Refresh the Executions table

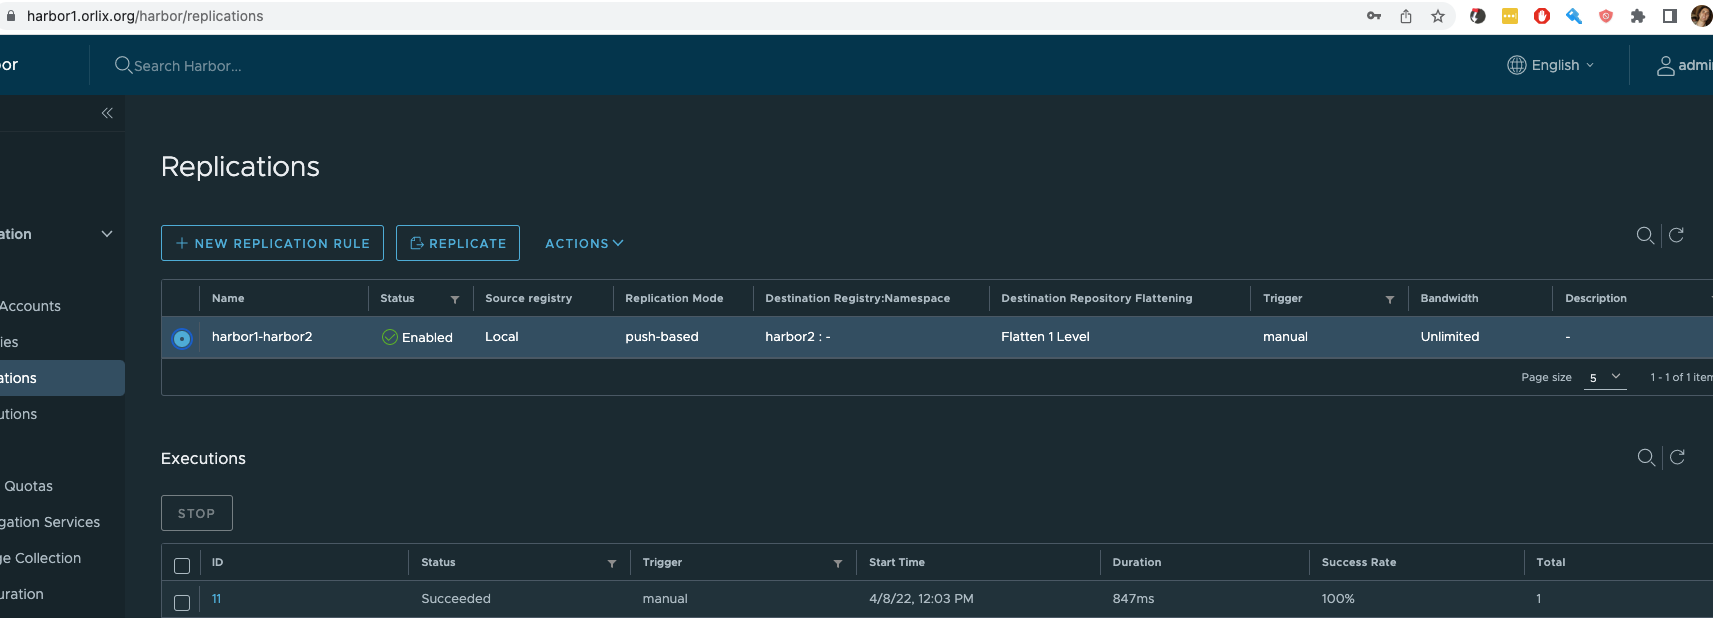[1678, 457]
